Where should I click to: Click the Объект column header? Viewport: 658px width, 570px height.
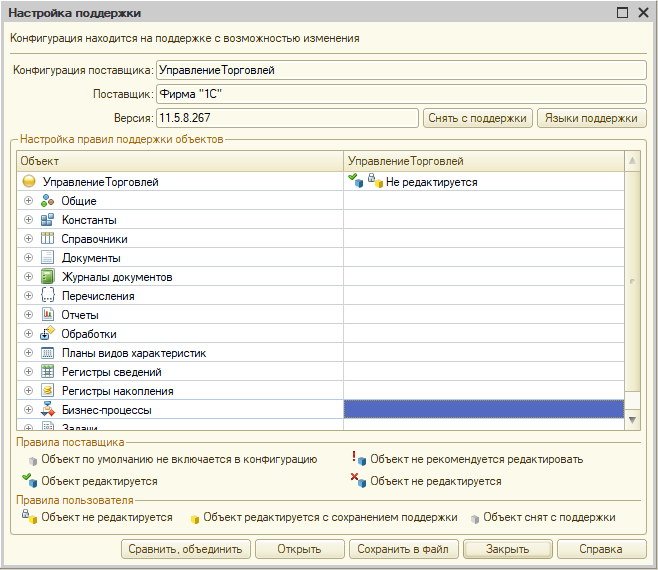[180, 161]
